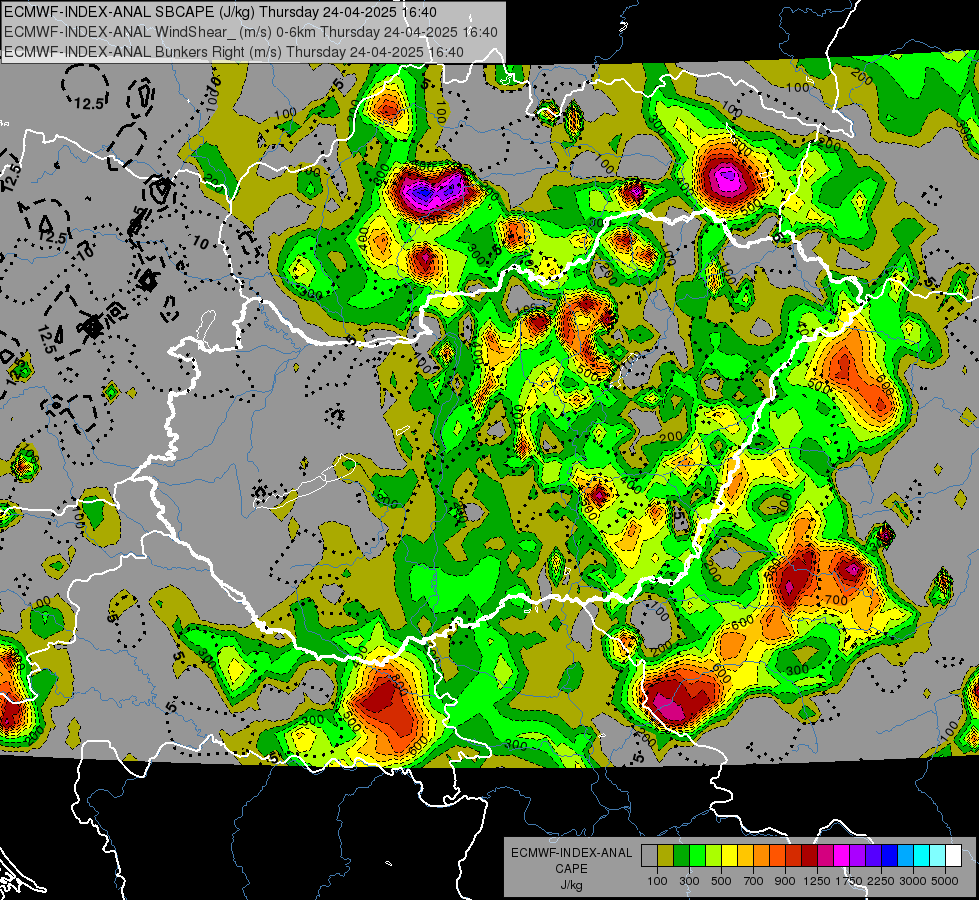The width and height of the screenshot is (979, 900).
Task: Choose the pure yellow legend swatch
Action: click(729, 856)
